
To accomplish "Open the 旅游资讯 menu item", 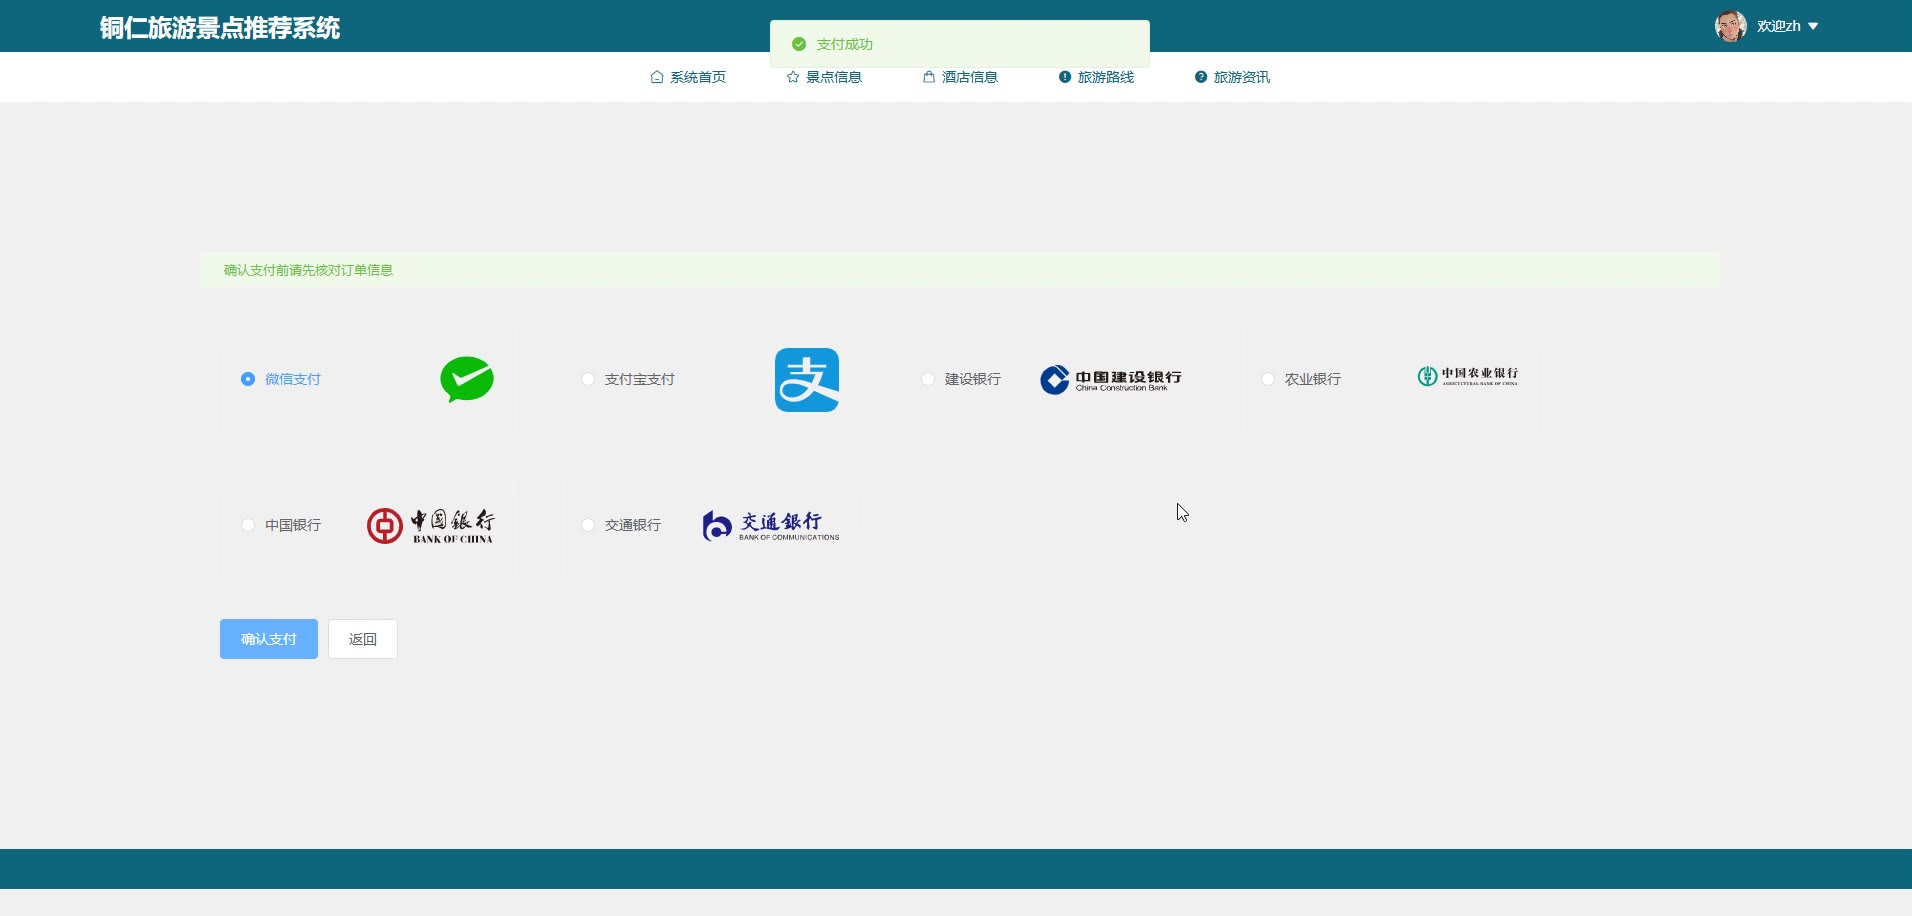I will point(1232,77).
